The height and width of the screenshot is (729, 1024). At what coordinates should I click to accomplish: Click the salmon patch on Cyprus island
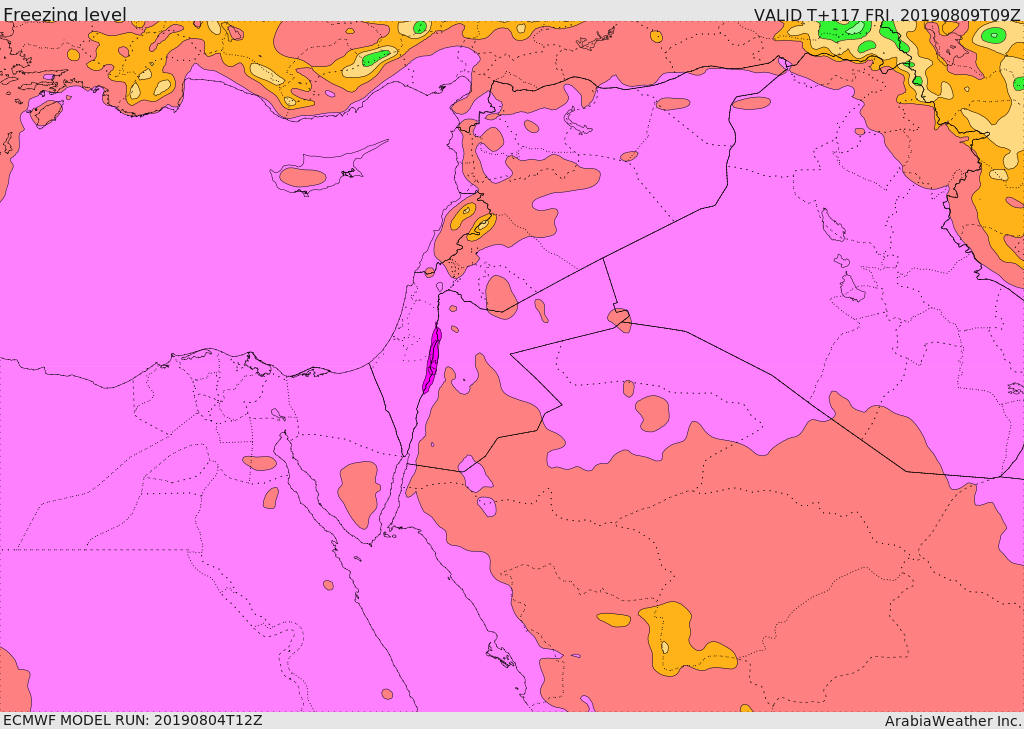[302, 177]
